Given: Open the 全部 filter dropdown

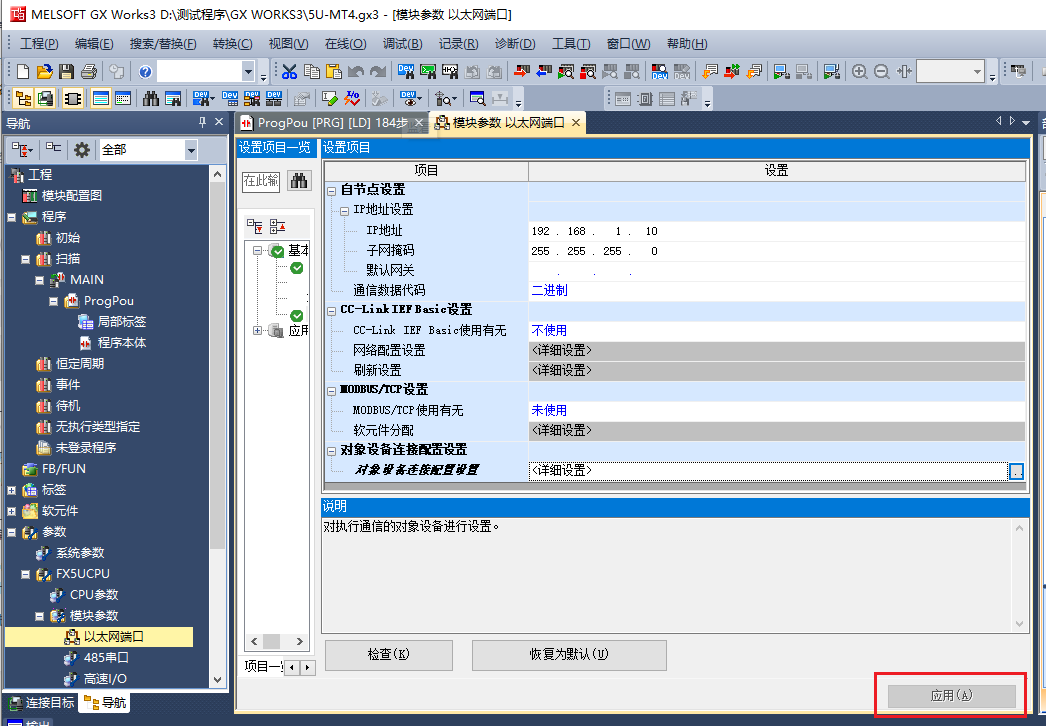Looking at the screenshot, I should (x=190, y=148).
